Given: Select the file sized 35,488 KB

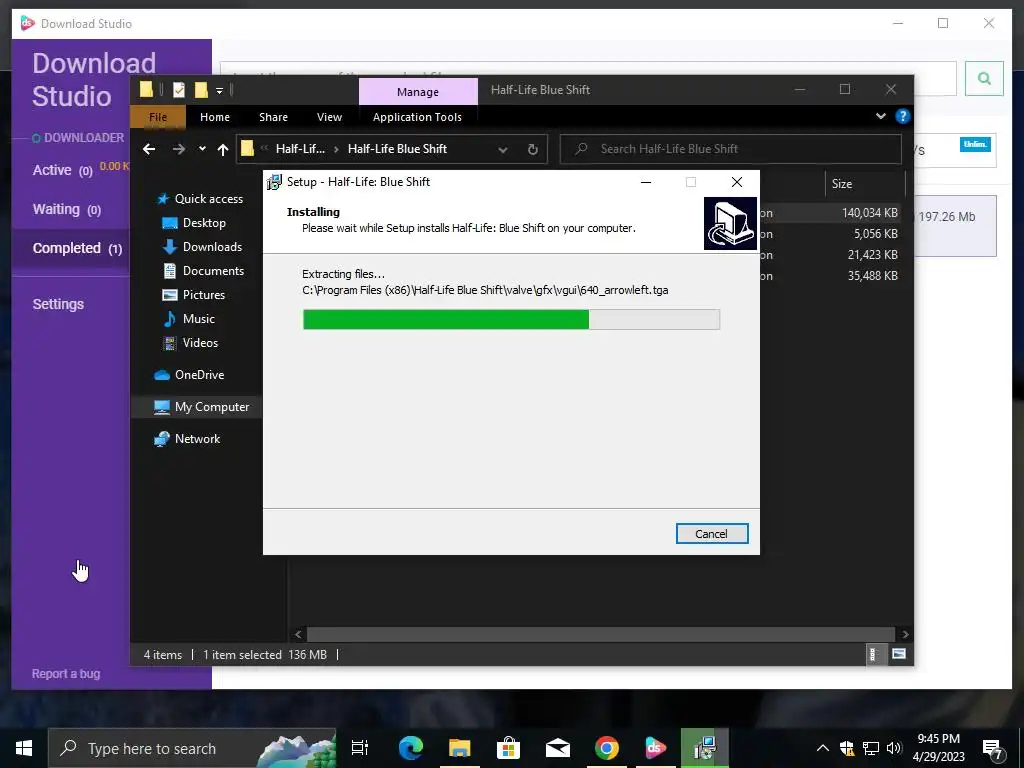Looking at the screenshot, I should coord(872,276).
